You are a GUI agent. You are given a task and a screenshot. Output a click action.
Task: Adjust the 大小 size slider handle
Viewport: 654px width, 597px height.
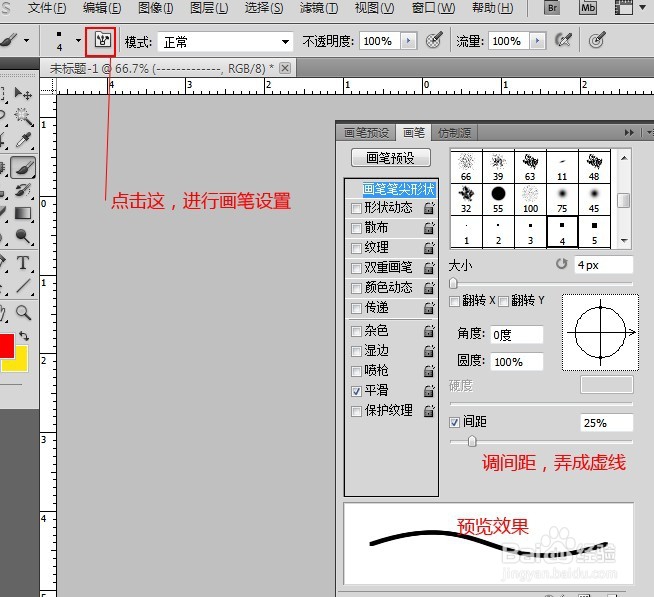453,284
